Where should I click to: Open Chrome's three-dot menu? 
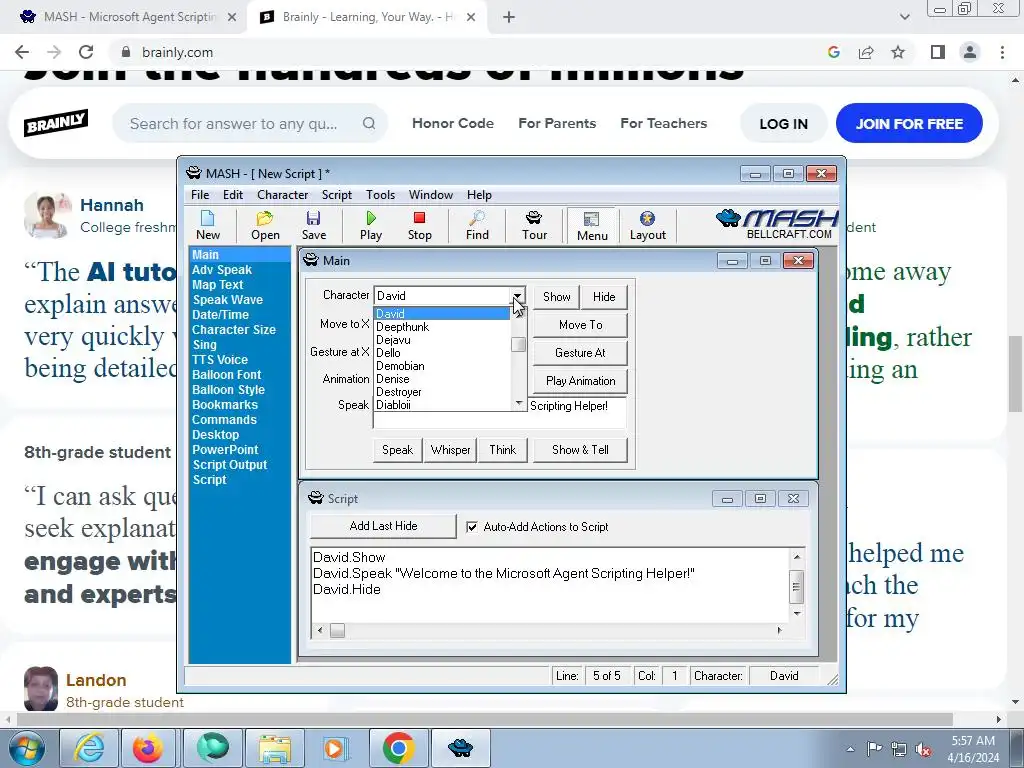(x=1002, y=52)
